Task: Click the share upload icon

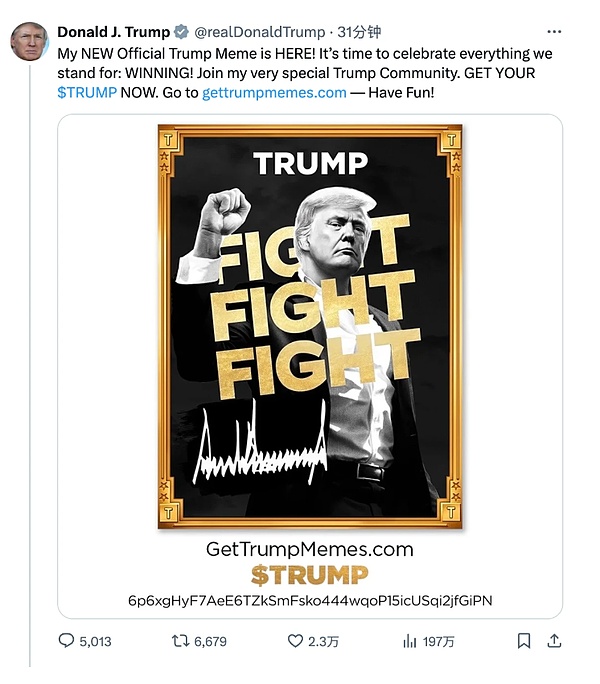Action: coord(554,640)
